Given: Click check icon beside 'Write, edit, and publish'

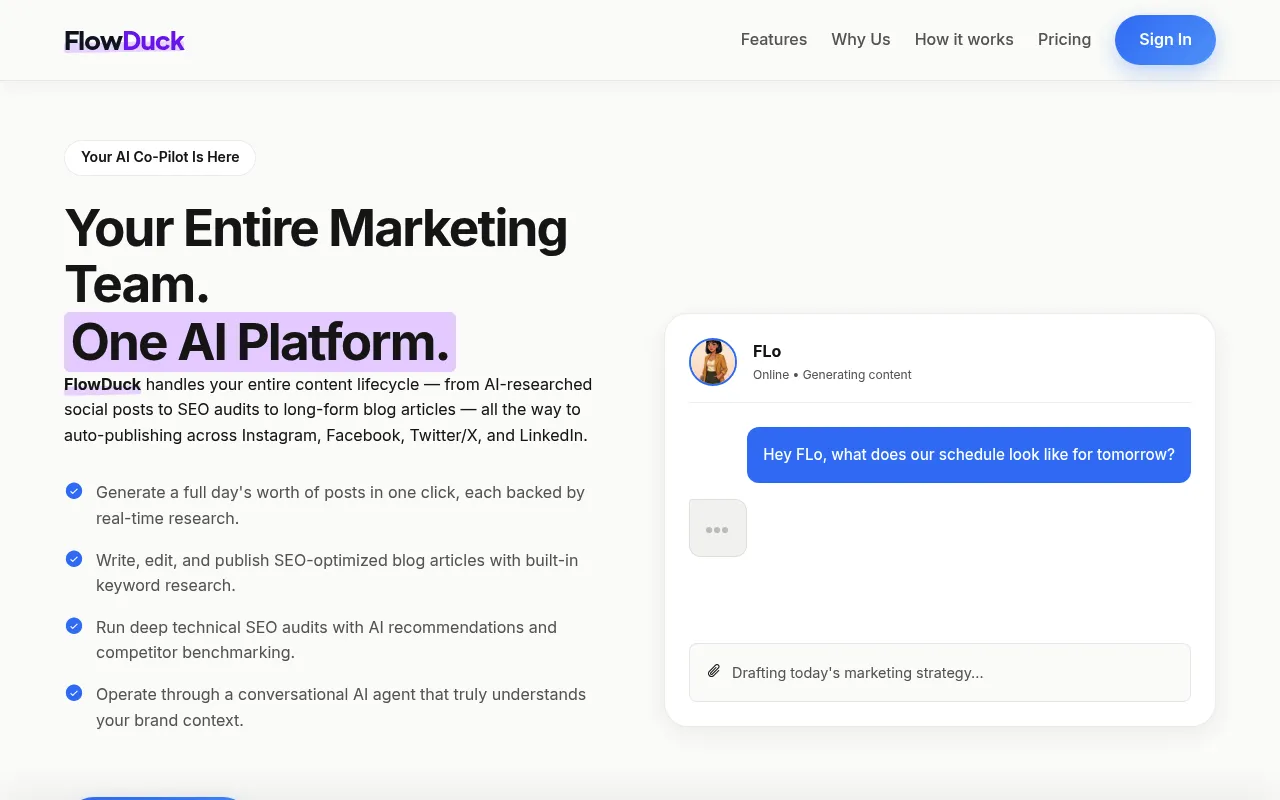Looking at the screenshot, I should 74,559.
